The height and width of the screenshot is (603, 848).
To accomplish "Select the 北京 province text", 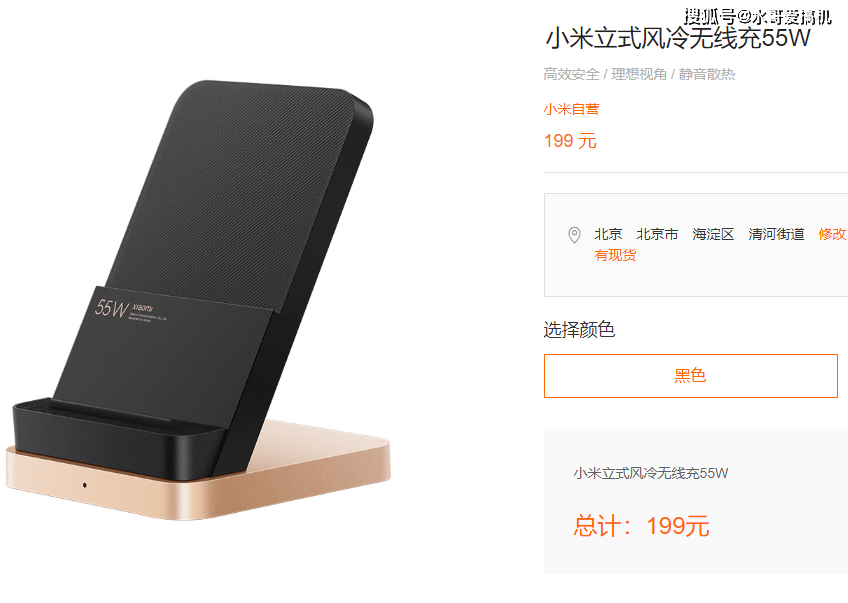I will tap(608, 234).
